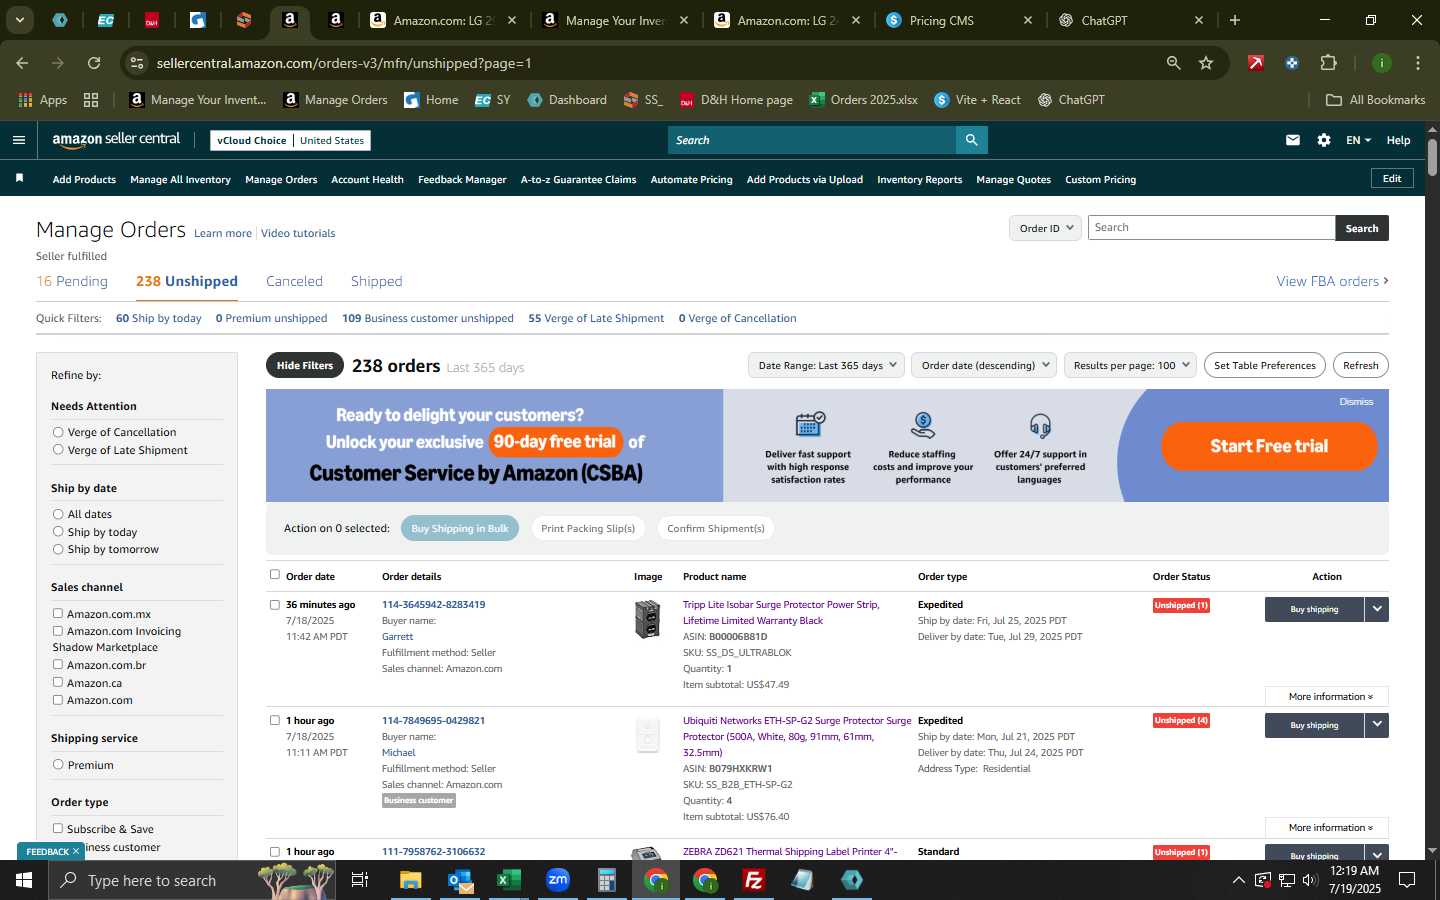Expand More information for Ubiquiti order
Image resolution: width=1440 pixels, height=900 pixels.
(1326, 827)
